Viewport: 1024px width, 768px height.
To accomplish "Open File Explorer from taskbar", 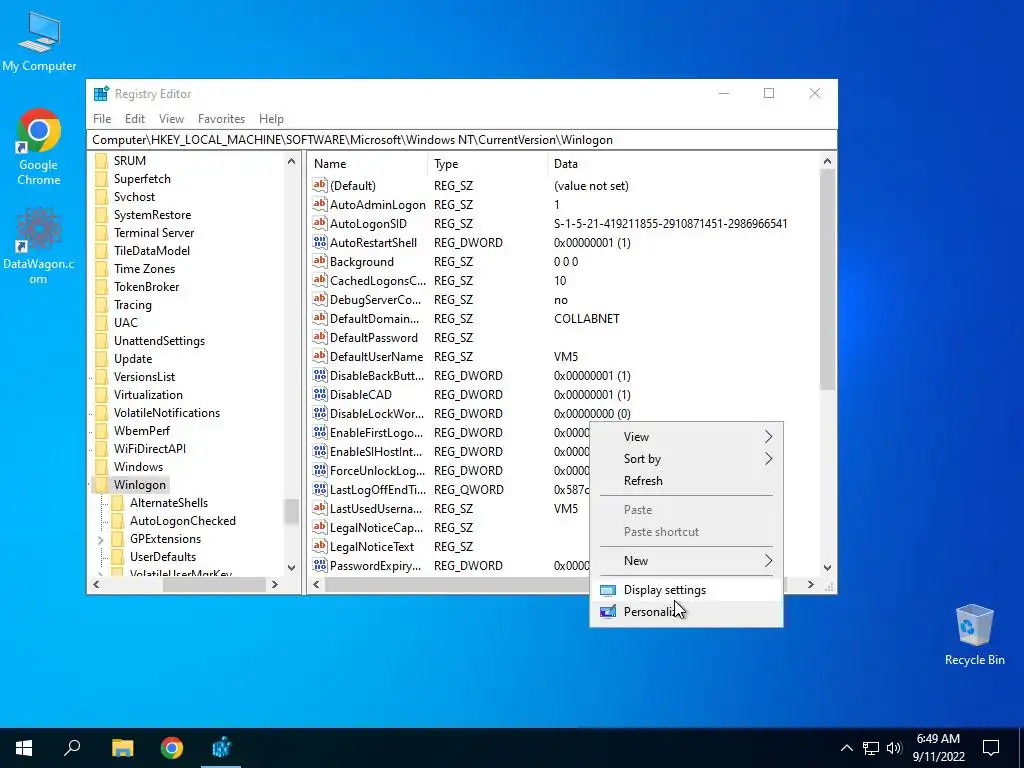I will coord(122,748).
